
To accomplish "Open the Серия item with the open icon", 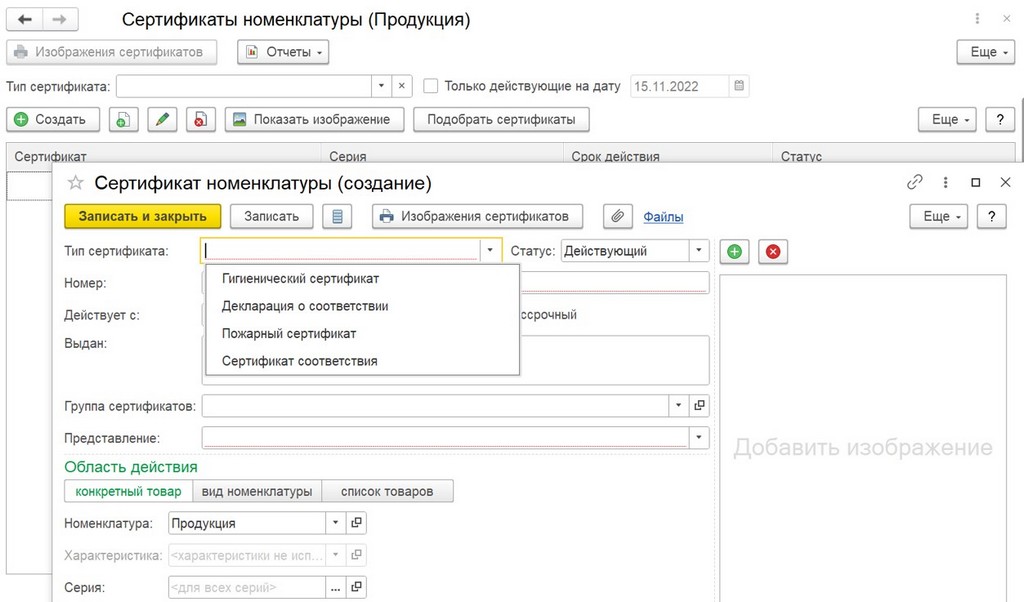I will (356, 587).
